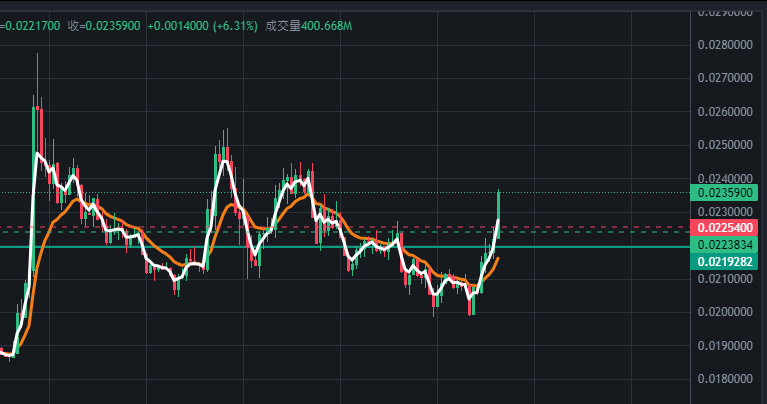The width and height of the screenshot is (767, 404).
Task: Click the closing price value 0.0235900 in header
Action: pyautogui.click(x=113, y=26)
